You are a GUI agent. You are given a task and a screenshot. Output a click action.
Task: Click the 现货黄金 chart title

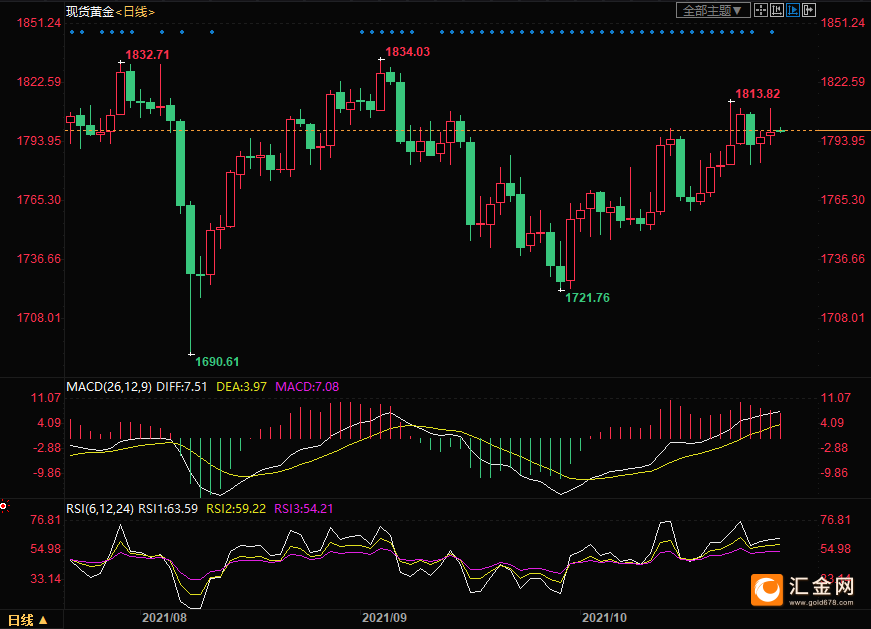(90, 12)
